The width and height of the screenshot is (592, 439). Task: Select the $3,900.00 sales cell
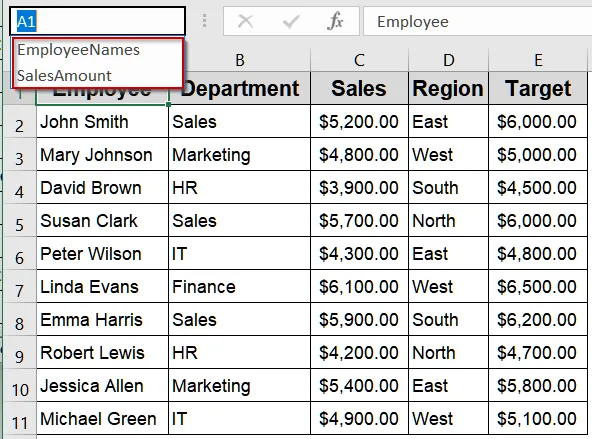pyautogui.click(x=359, y=188)
